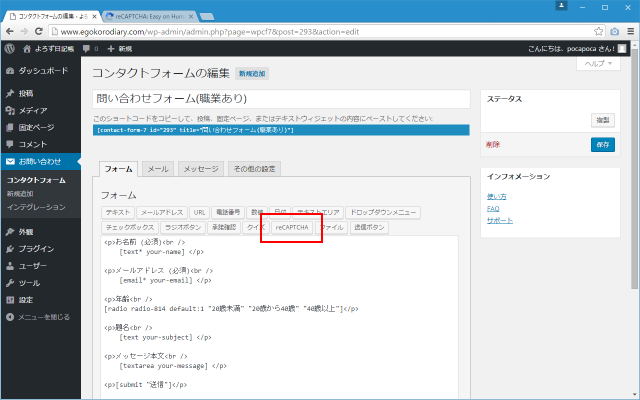Expand the ヘルプ help dropdown
Image resolution: width=640 pixels, height=400 pixels.
[599, 63]
